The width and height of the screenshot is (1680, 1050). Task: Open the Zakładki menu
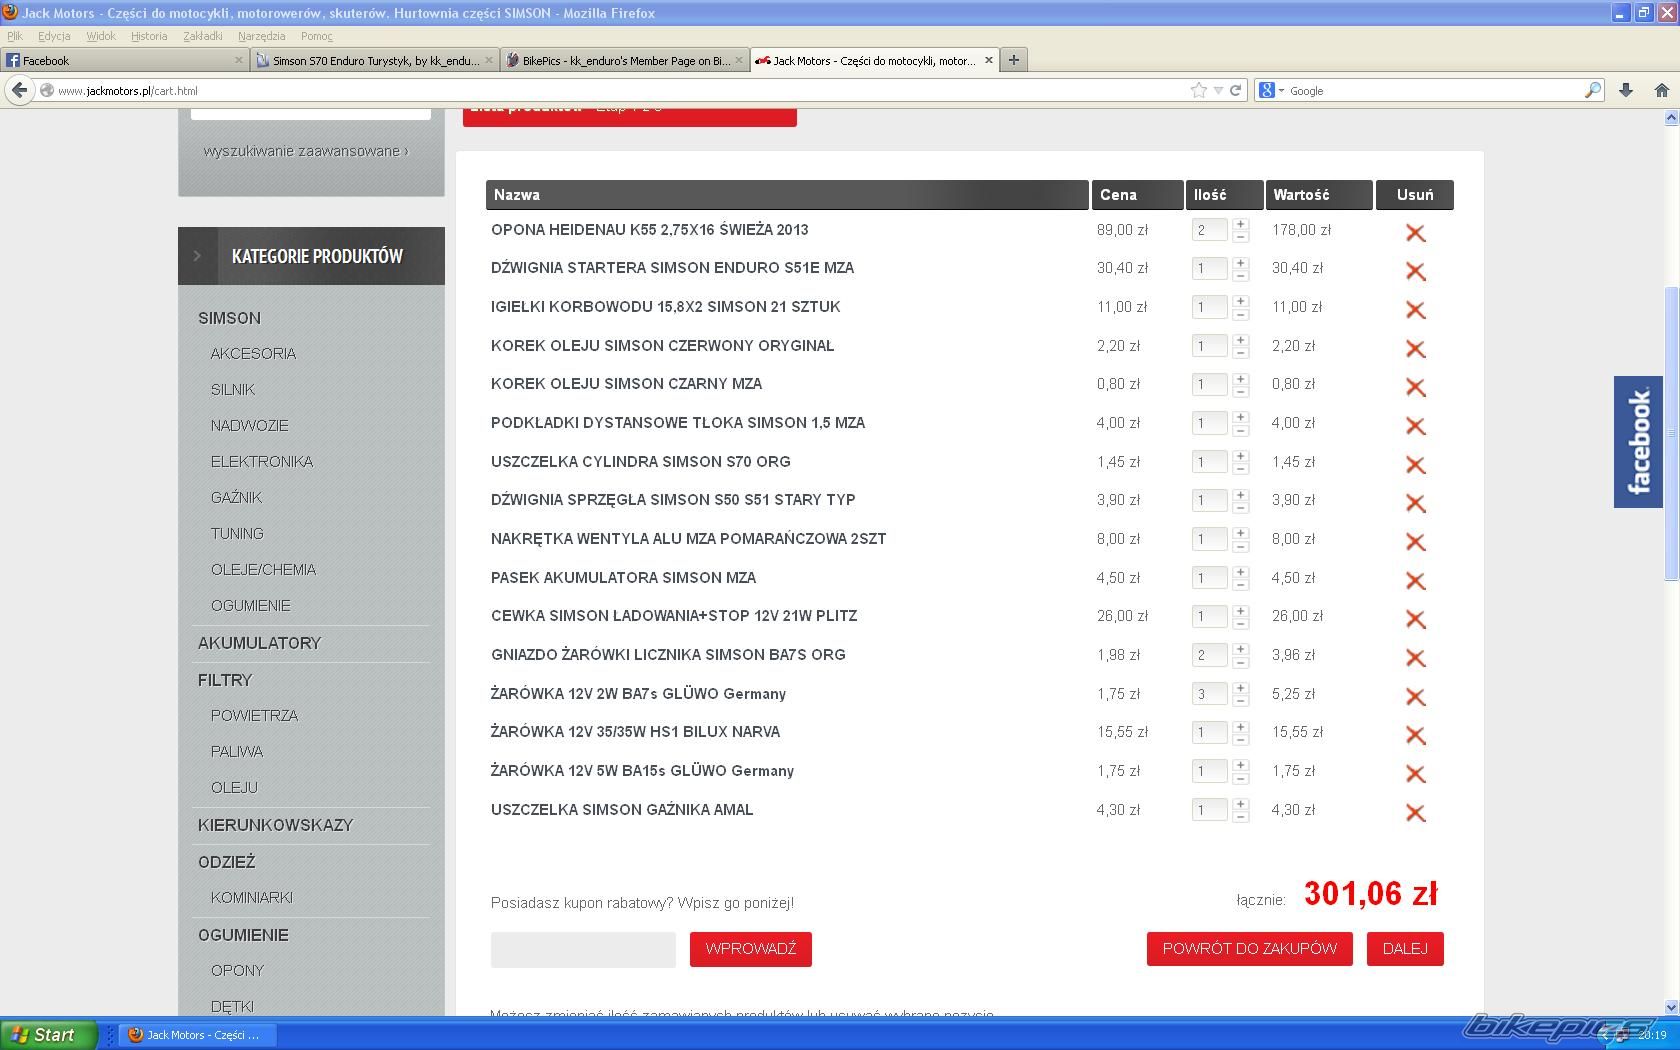(x=202, y=36)
